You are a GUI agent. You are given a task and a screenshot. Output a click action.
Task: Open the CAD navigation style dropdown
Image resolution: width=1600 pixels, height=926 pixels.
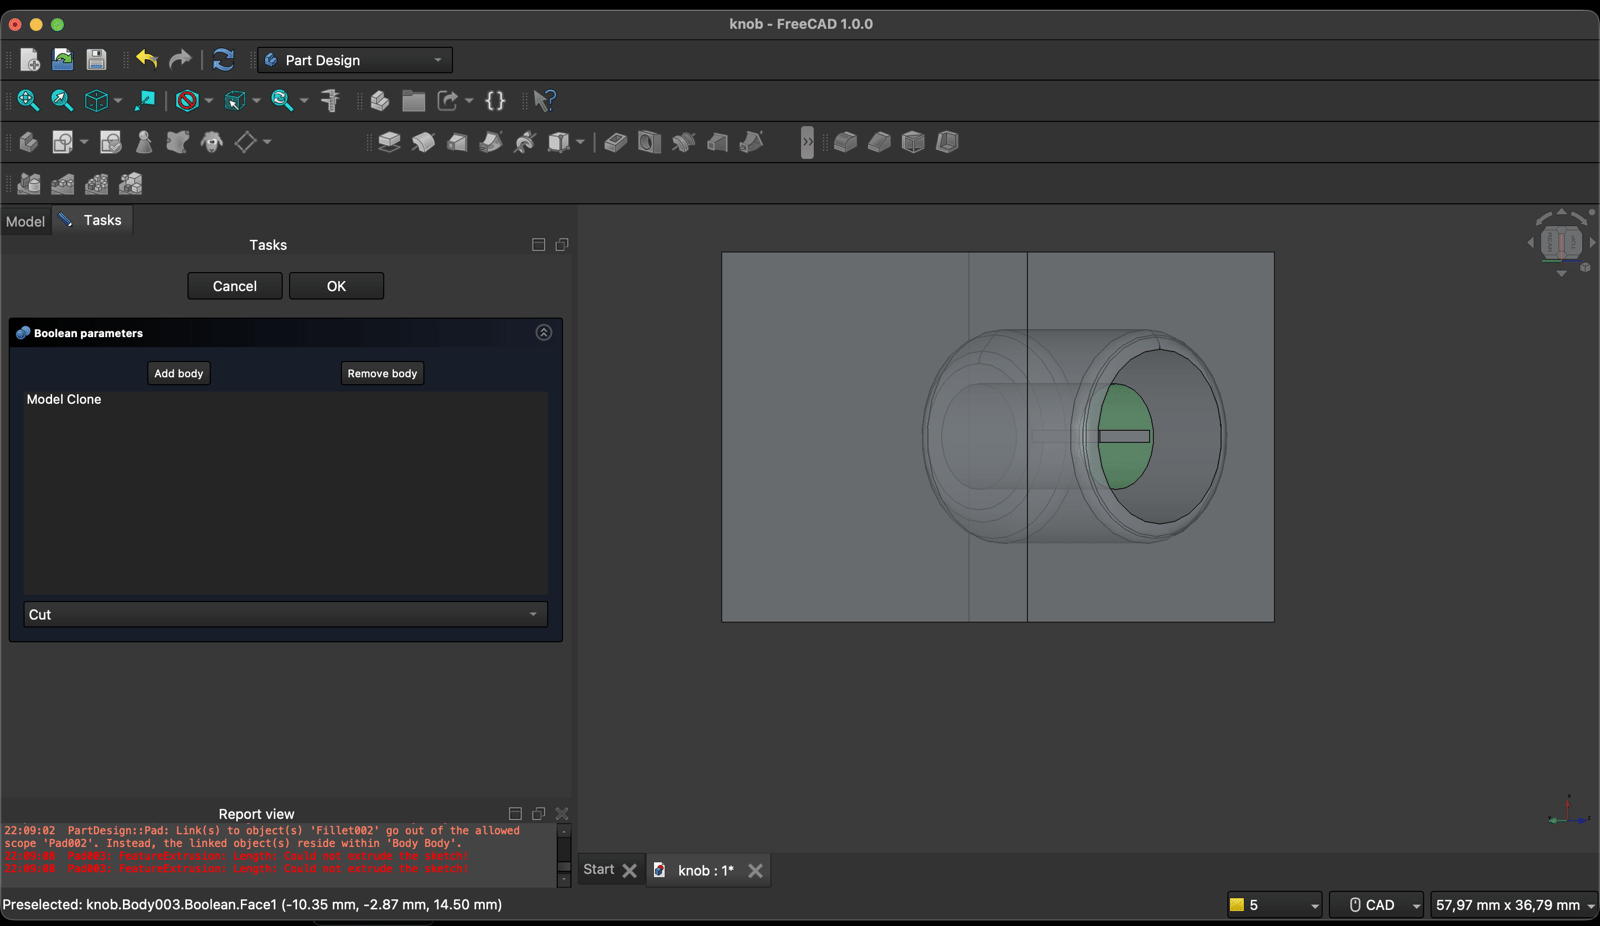click(1376, 905)
